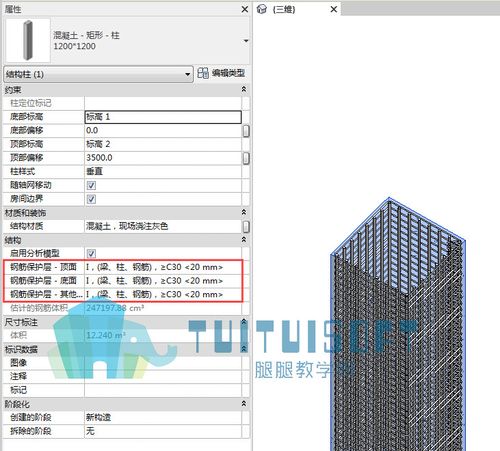
Task: Click the 图像 value field
Action: 163,363
